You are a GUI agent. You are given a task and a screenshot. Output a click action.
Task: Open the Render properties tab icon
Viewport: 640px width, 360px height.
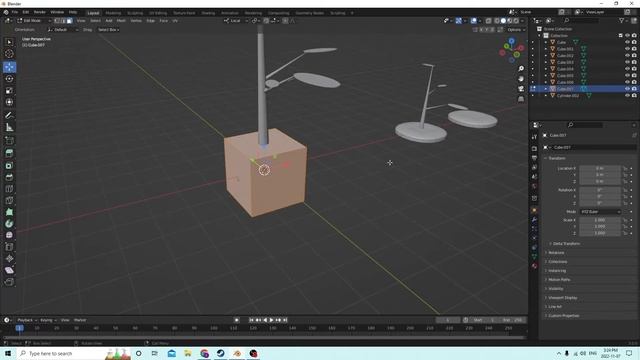[x=534, y=148]
